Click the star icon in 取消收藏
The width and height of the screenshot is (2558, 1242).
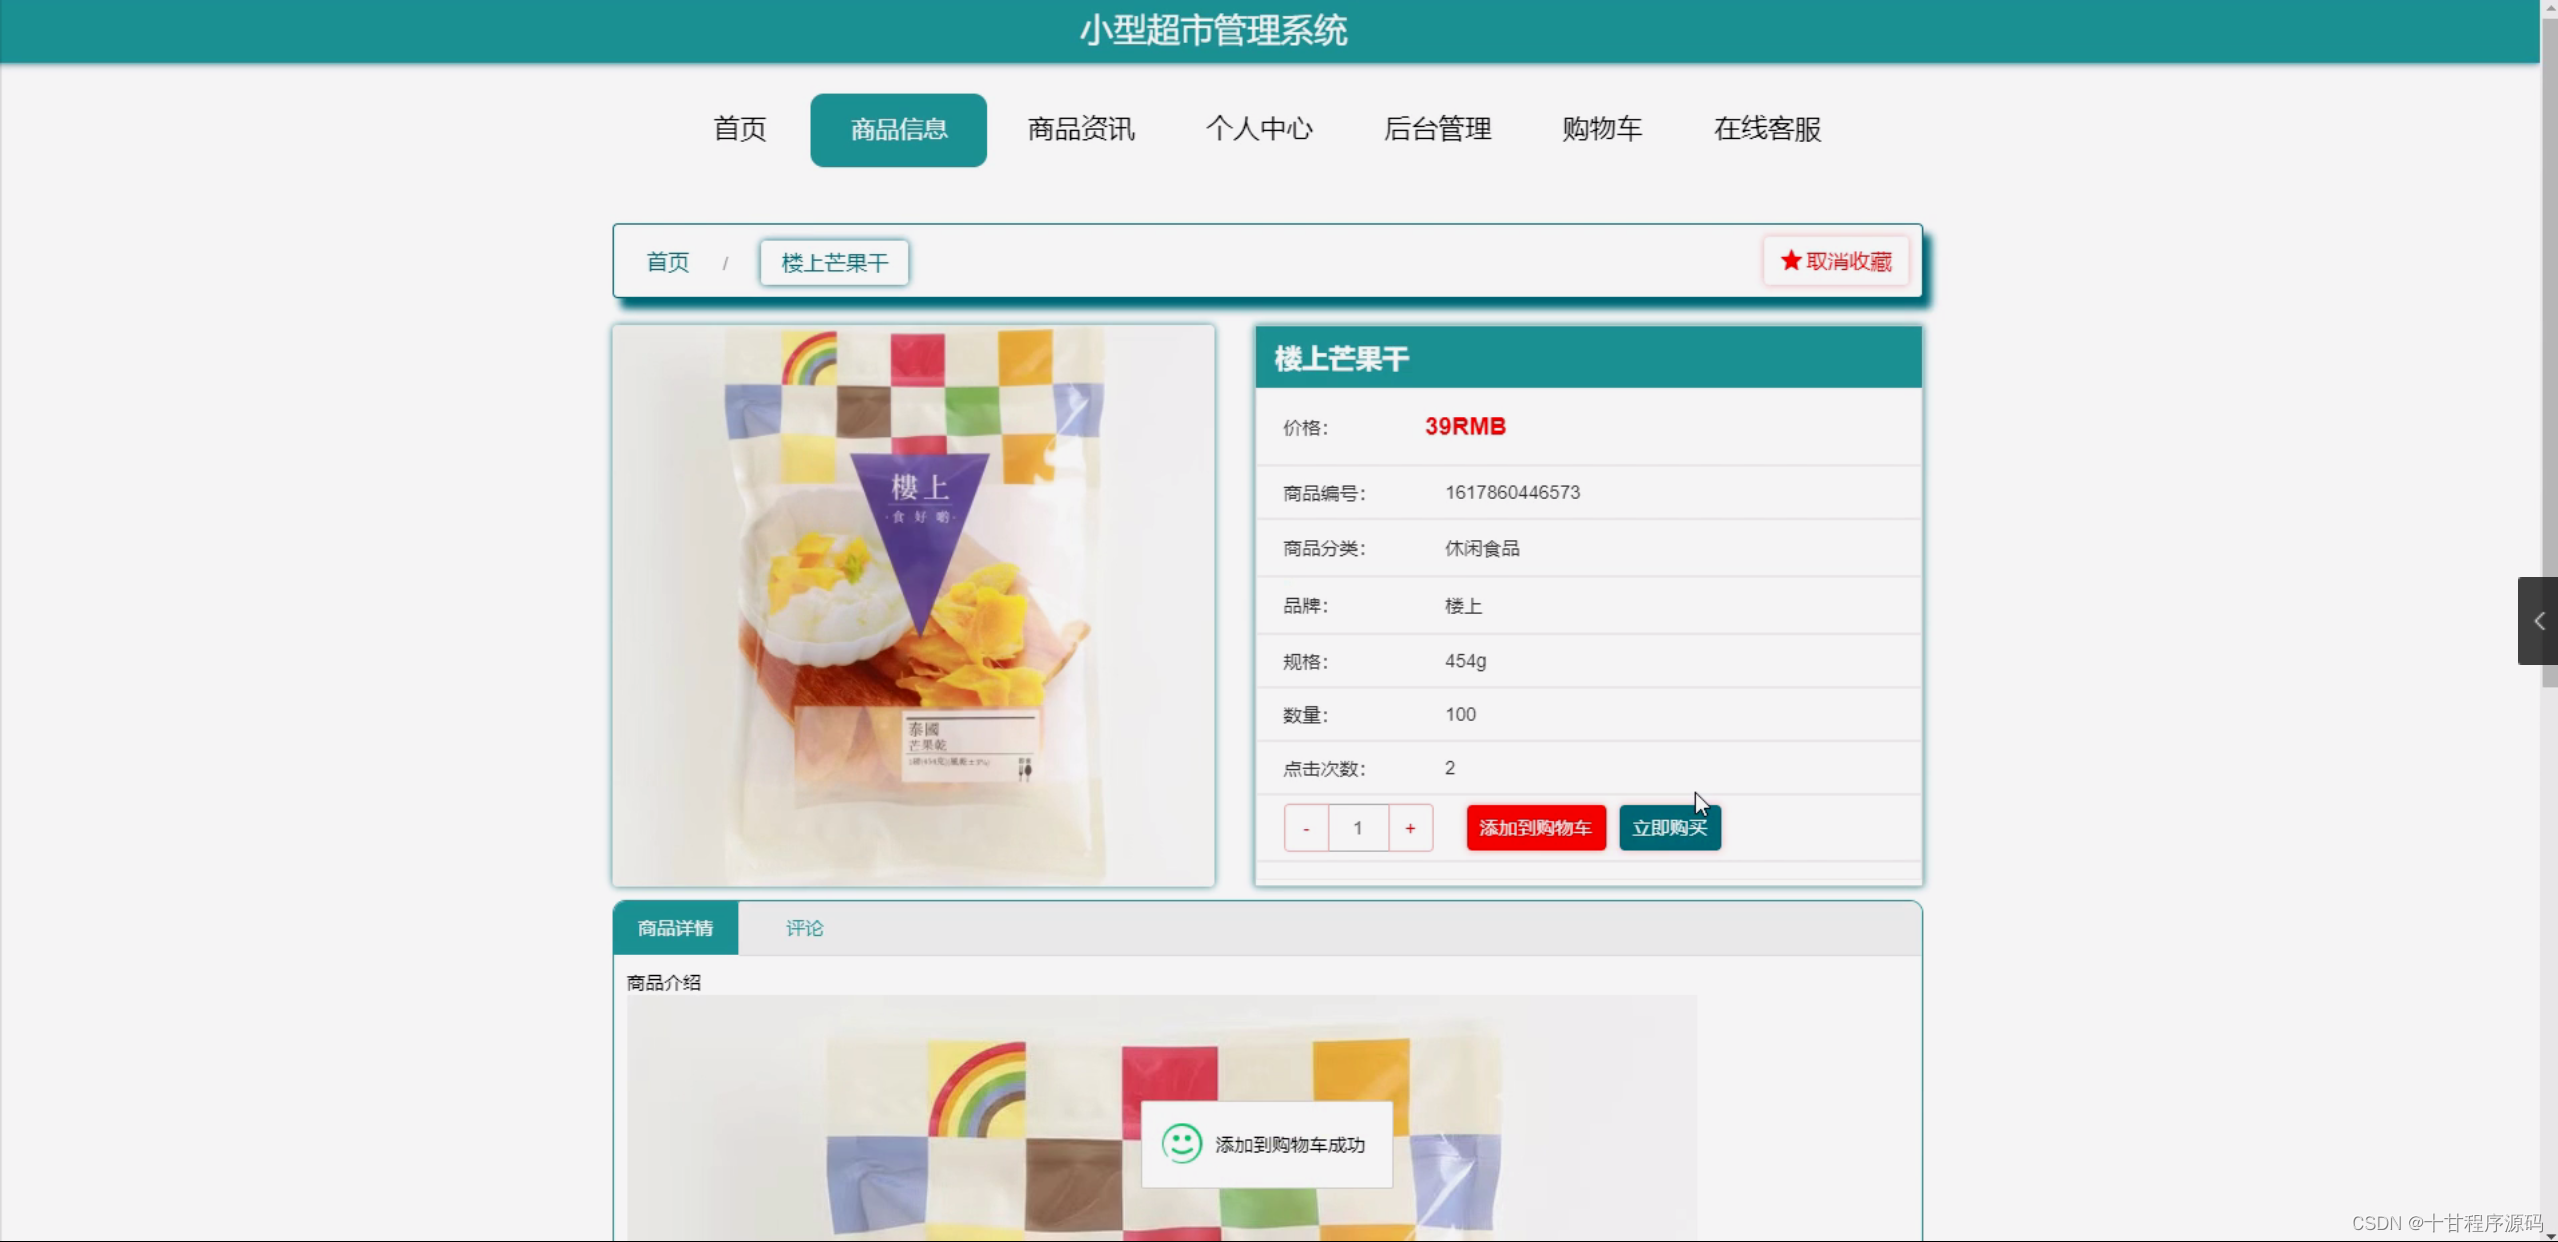click(x=1790, y=261)
